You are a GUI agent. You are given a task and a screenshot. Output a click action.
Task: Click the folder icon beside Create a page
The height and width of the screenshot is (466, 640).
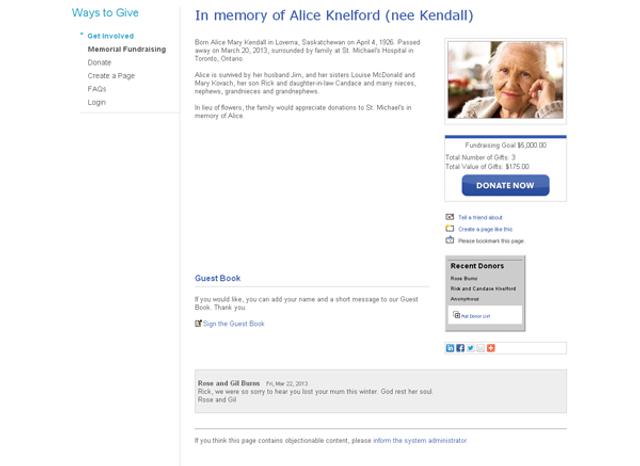(x=450, y=229)
